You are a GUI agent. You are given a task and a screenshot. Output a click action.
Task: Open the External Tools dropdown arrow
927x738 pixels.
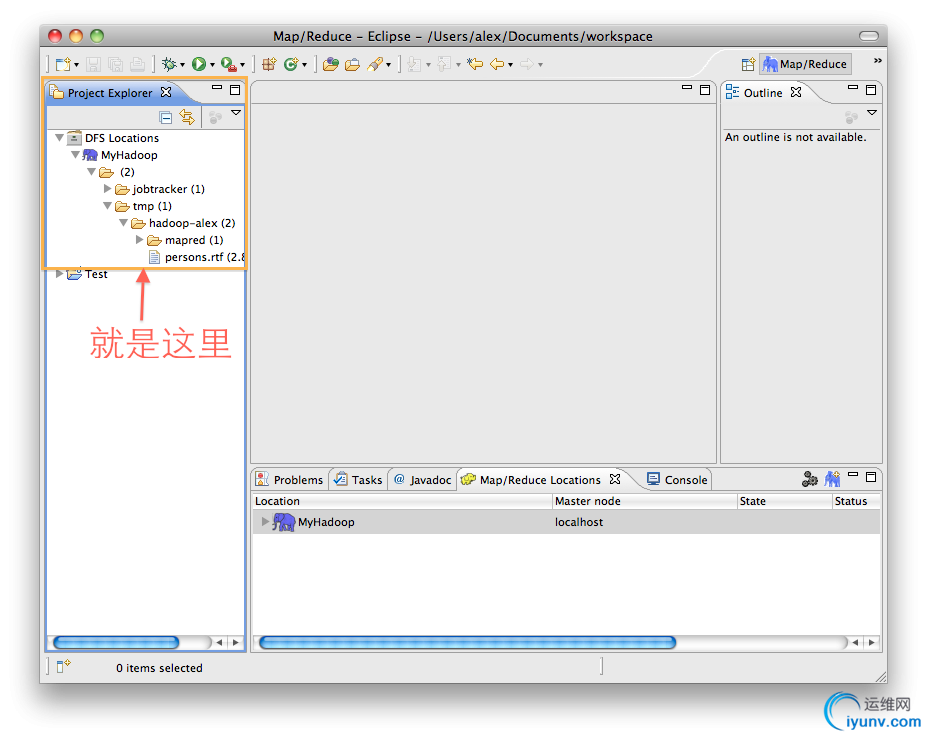point(242,65)
